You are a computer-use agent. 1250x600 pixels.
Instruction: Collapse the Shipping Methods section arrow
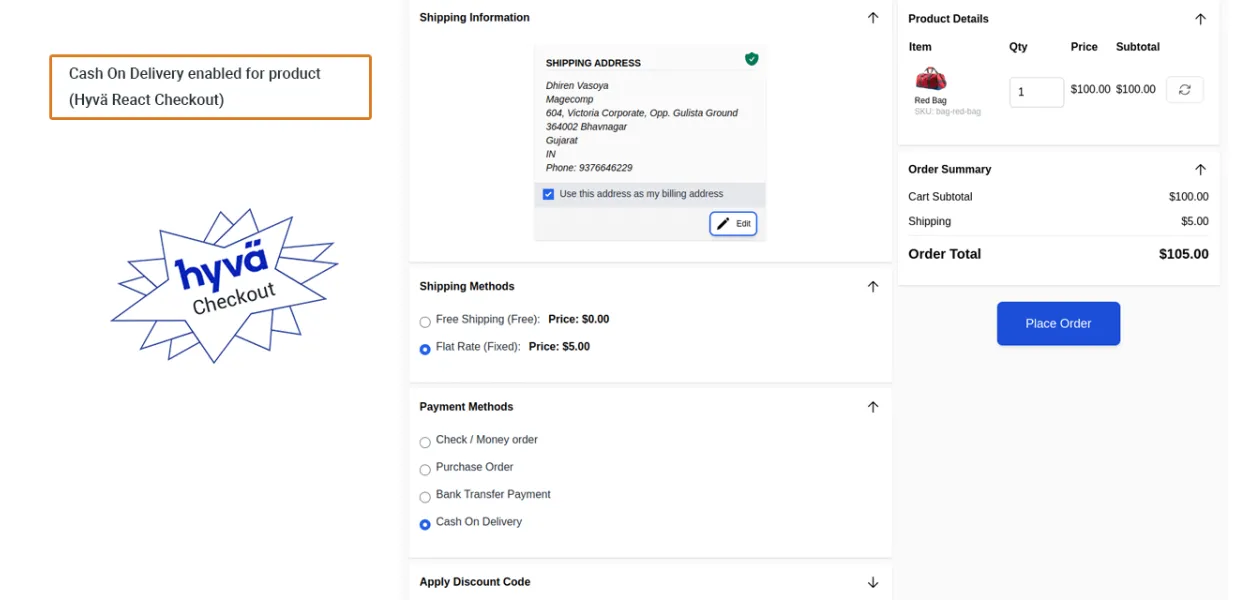(x=872, y=287)
